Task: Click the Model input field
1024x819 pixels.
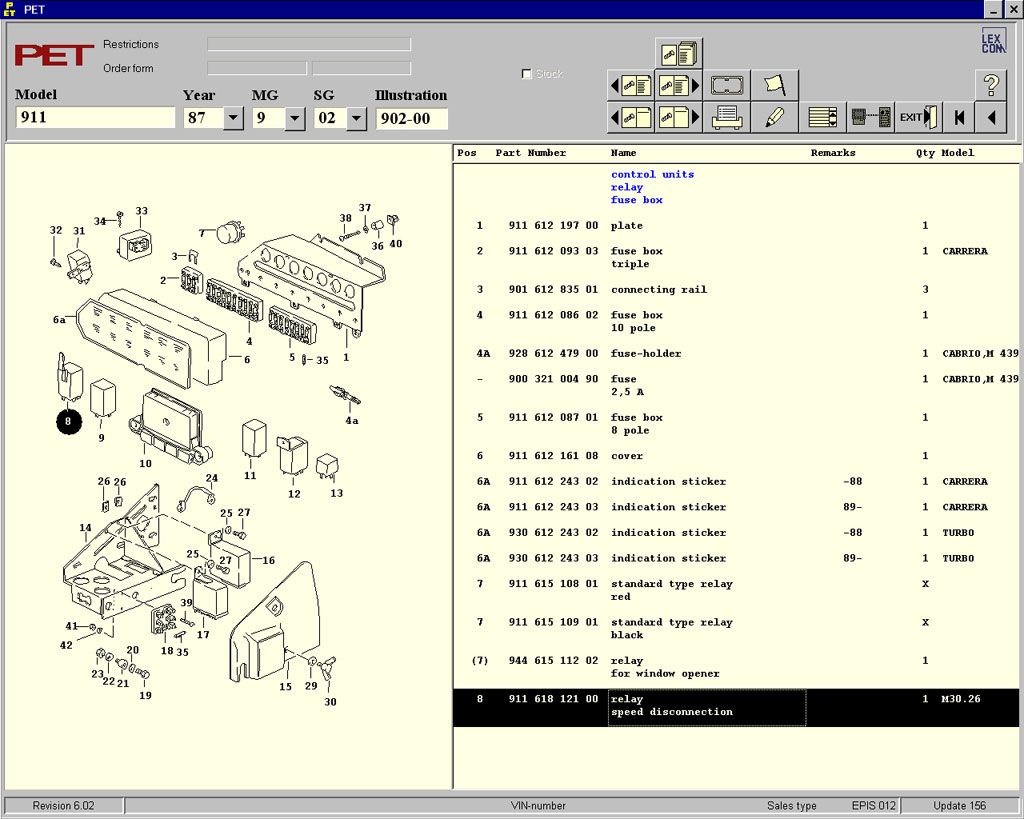Action: click(95, 118)
